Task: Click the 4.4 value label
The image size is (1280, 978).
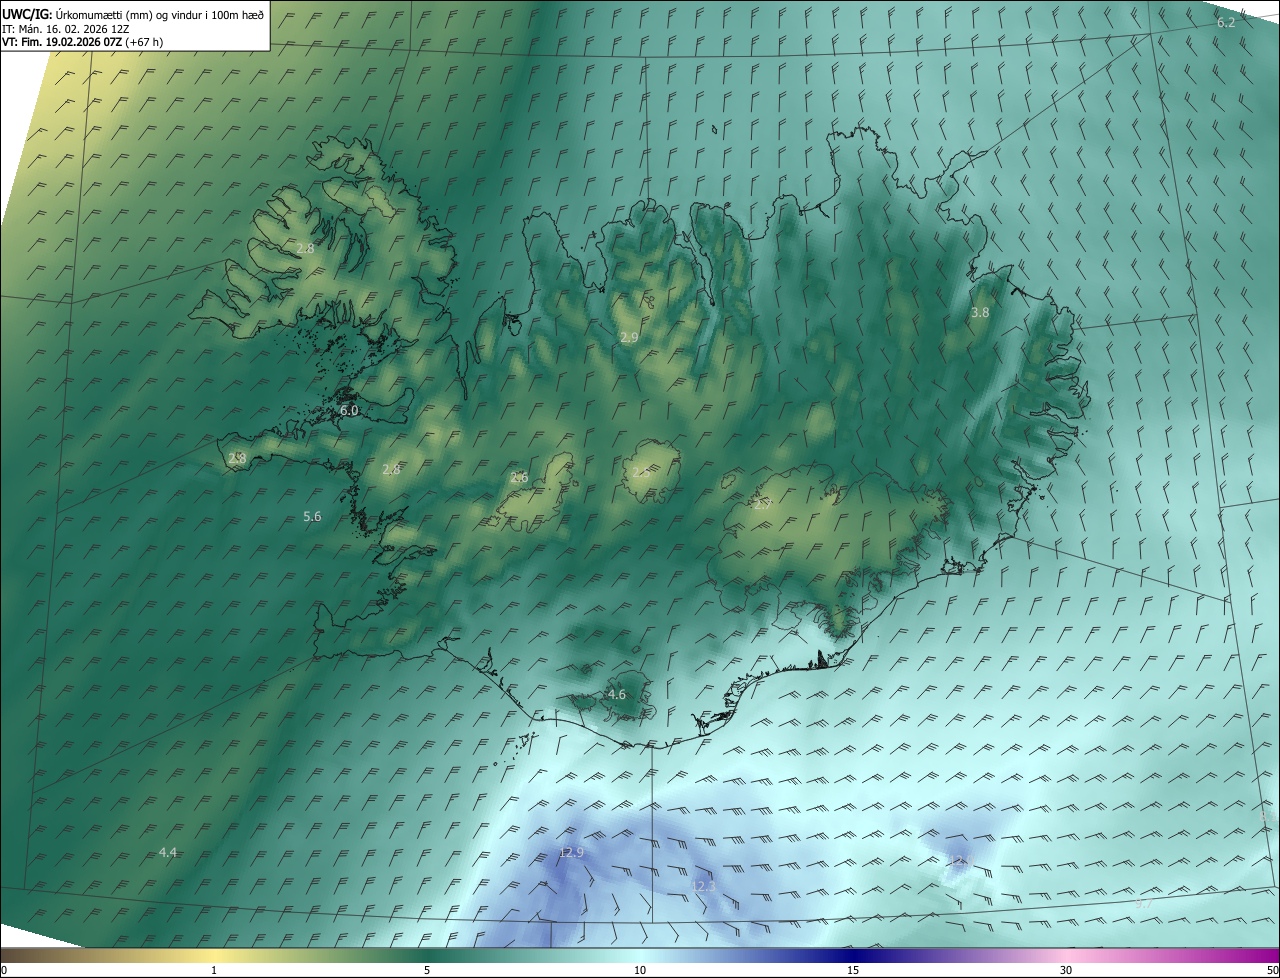Action: [x=168, y=852]
